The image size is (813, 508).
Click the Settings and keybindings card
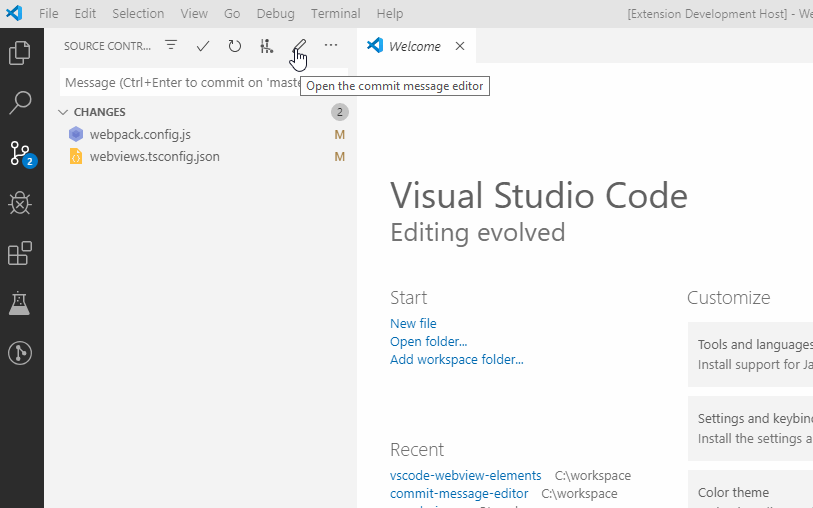[750, 429]
